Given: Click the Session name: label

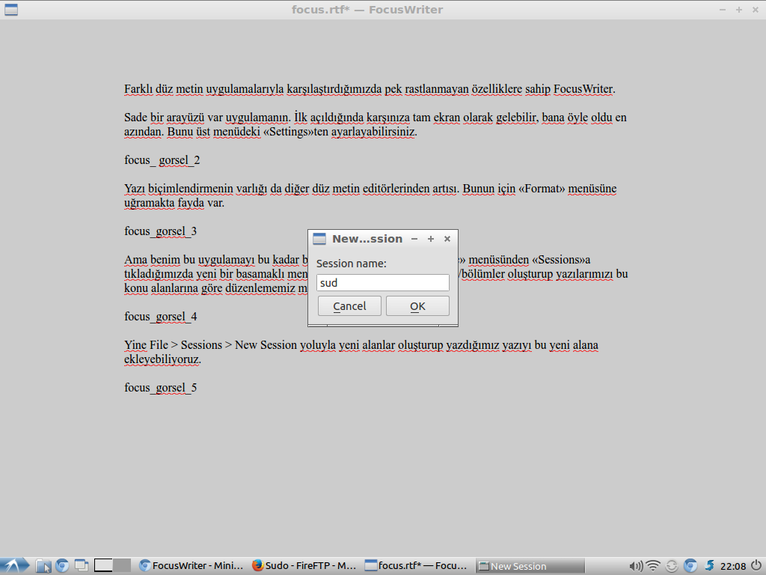Looking at the screenshot, I should pyautogui.click(x=351, y=264).
